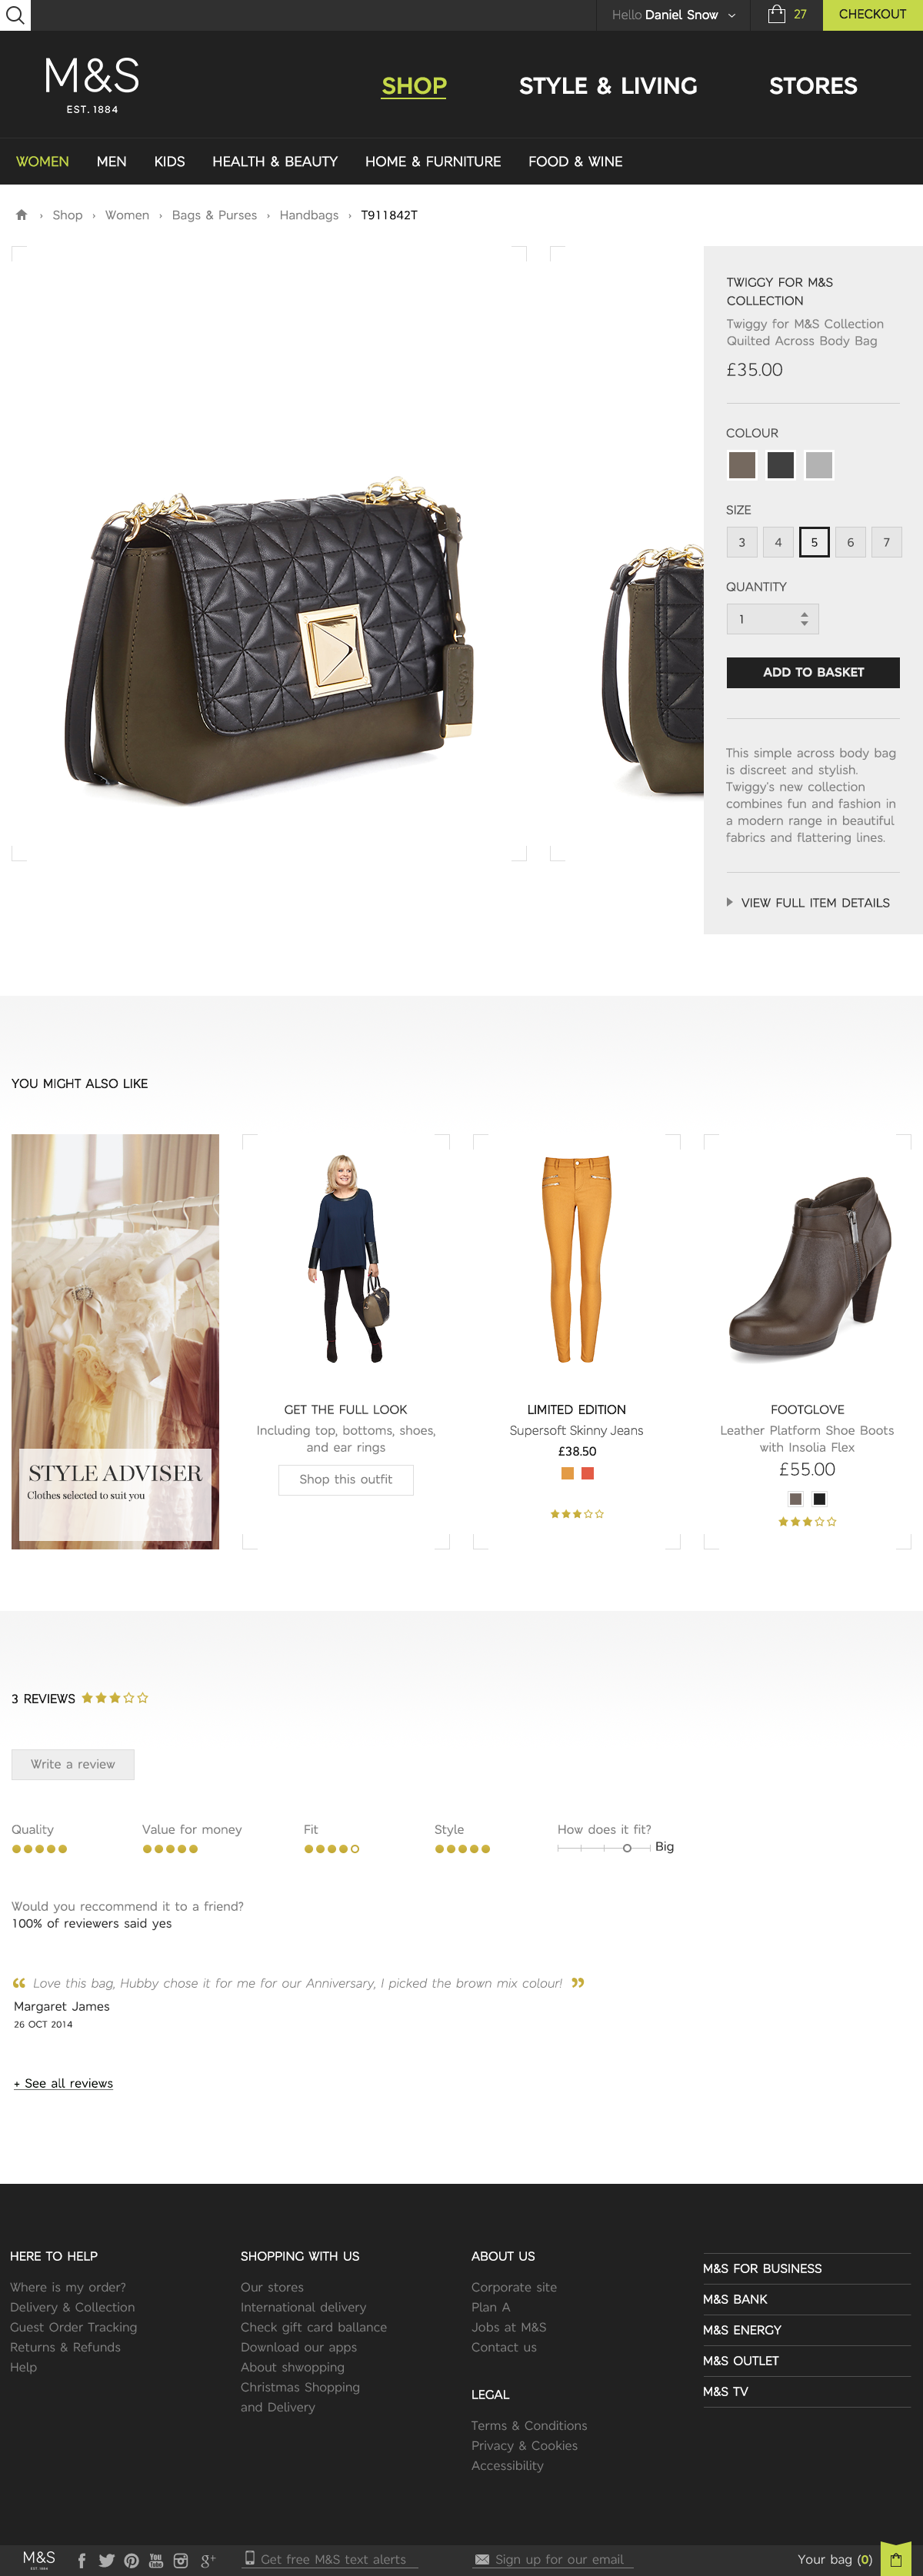Increase quantity with the stepper arrow

click(x=804, y=613)
